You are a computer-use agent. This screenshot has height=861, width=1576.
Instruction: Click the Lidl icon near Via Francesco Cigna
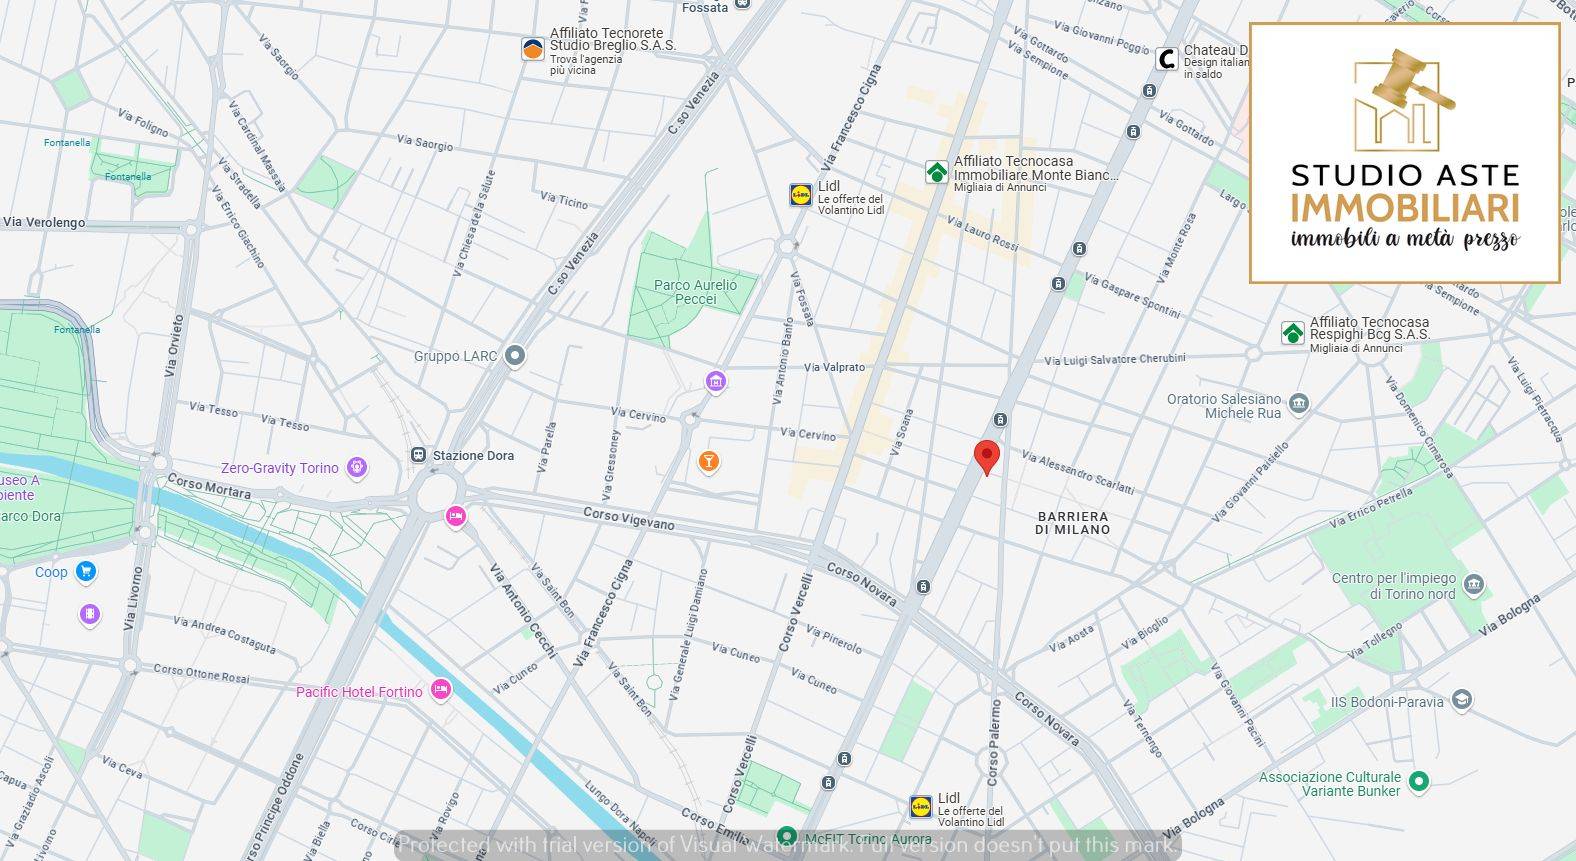[801, 195]
